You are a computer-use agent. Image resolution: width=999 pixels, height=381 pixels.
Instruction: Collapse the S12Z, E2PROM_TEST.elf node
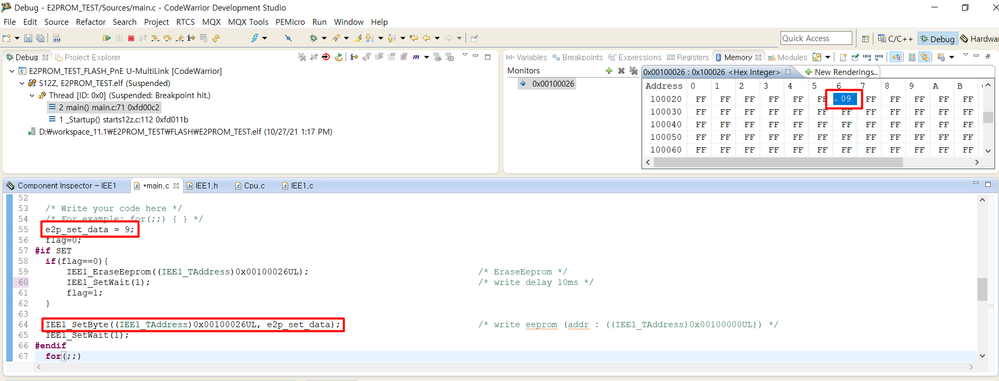click(21, 83)
